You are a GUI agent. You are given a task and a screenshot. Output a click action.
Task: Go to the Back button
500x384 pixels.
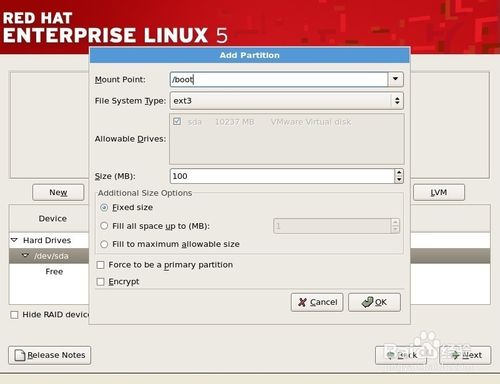point(401,355)
